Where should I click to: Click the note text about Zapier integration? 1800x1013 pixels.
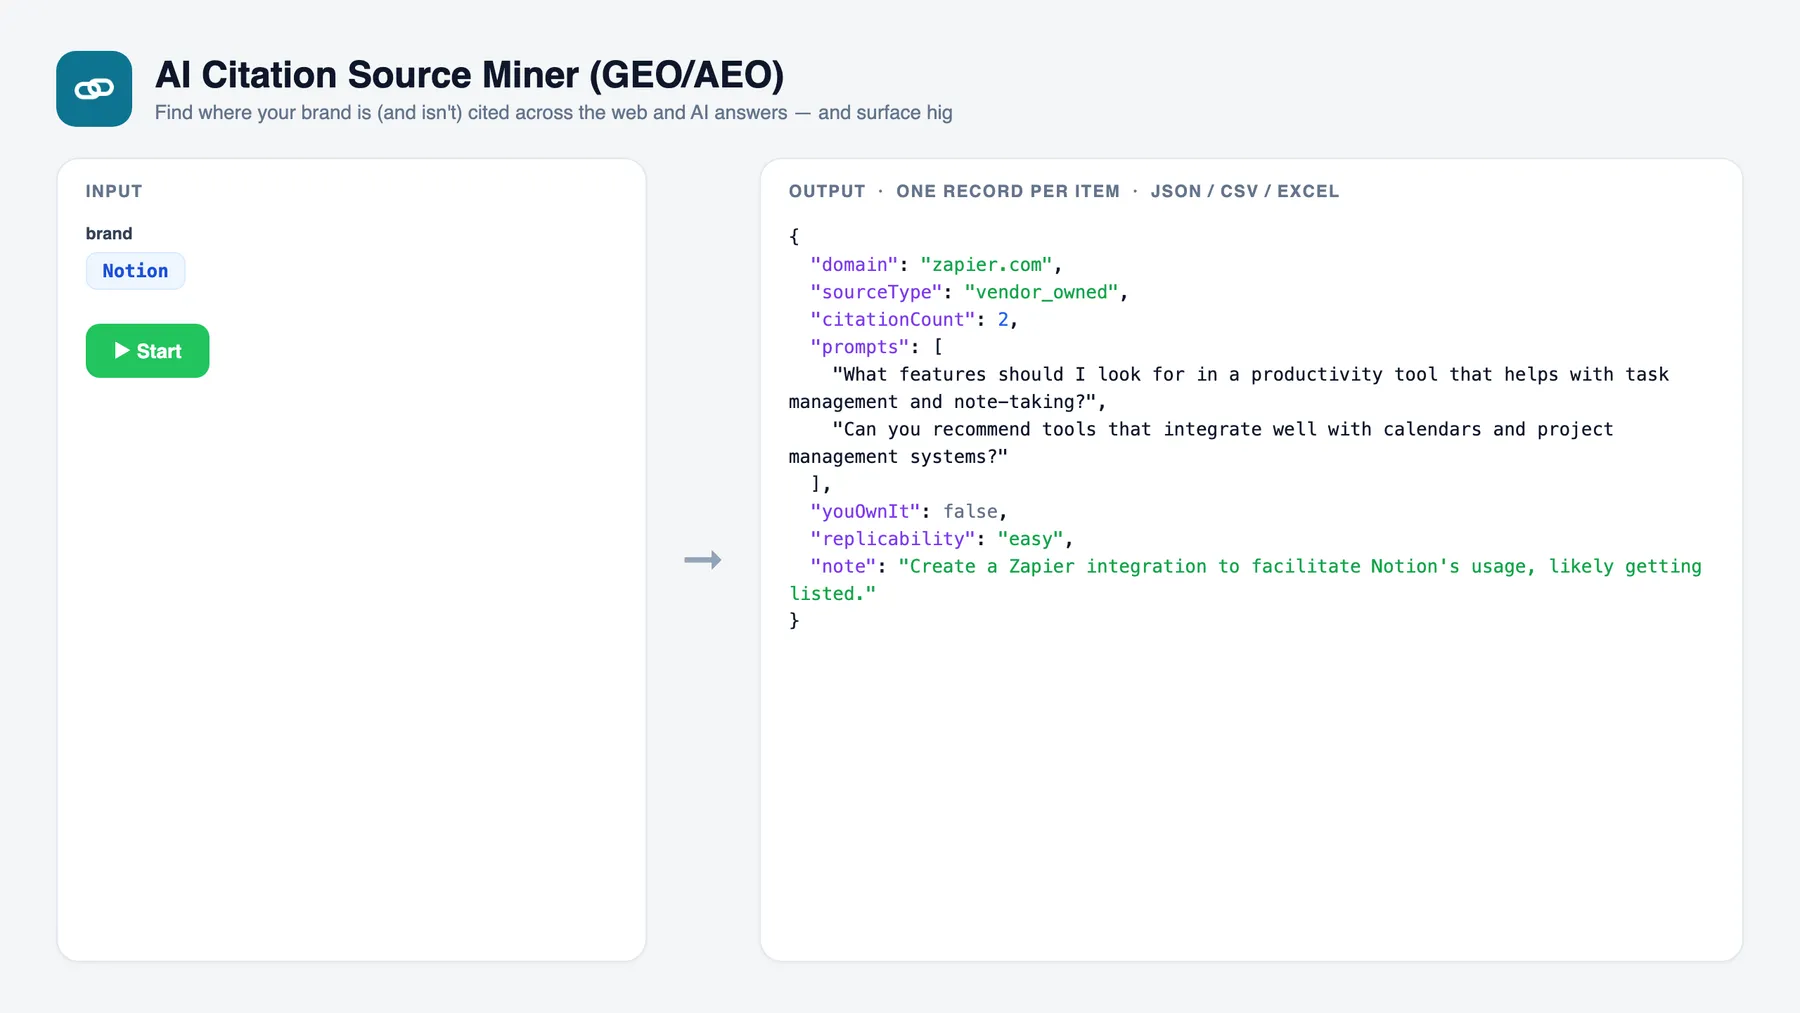point(1245,580)
